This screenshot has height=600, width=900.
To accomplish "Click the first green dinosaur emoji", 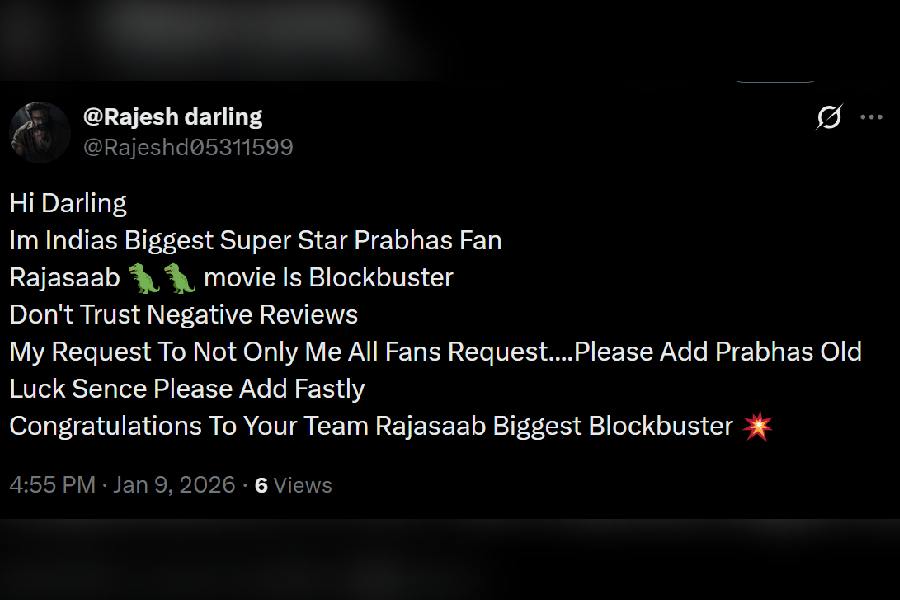I will (x=143, y=278).
